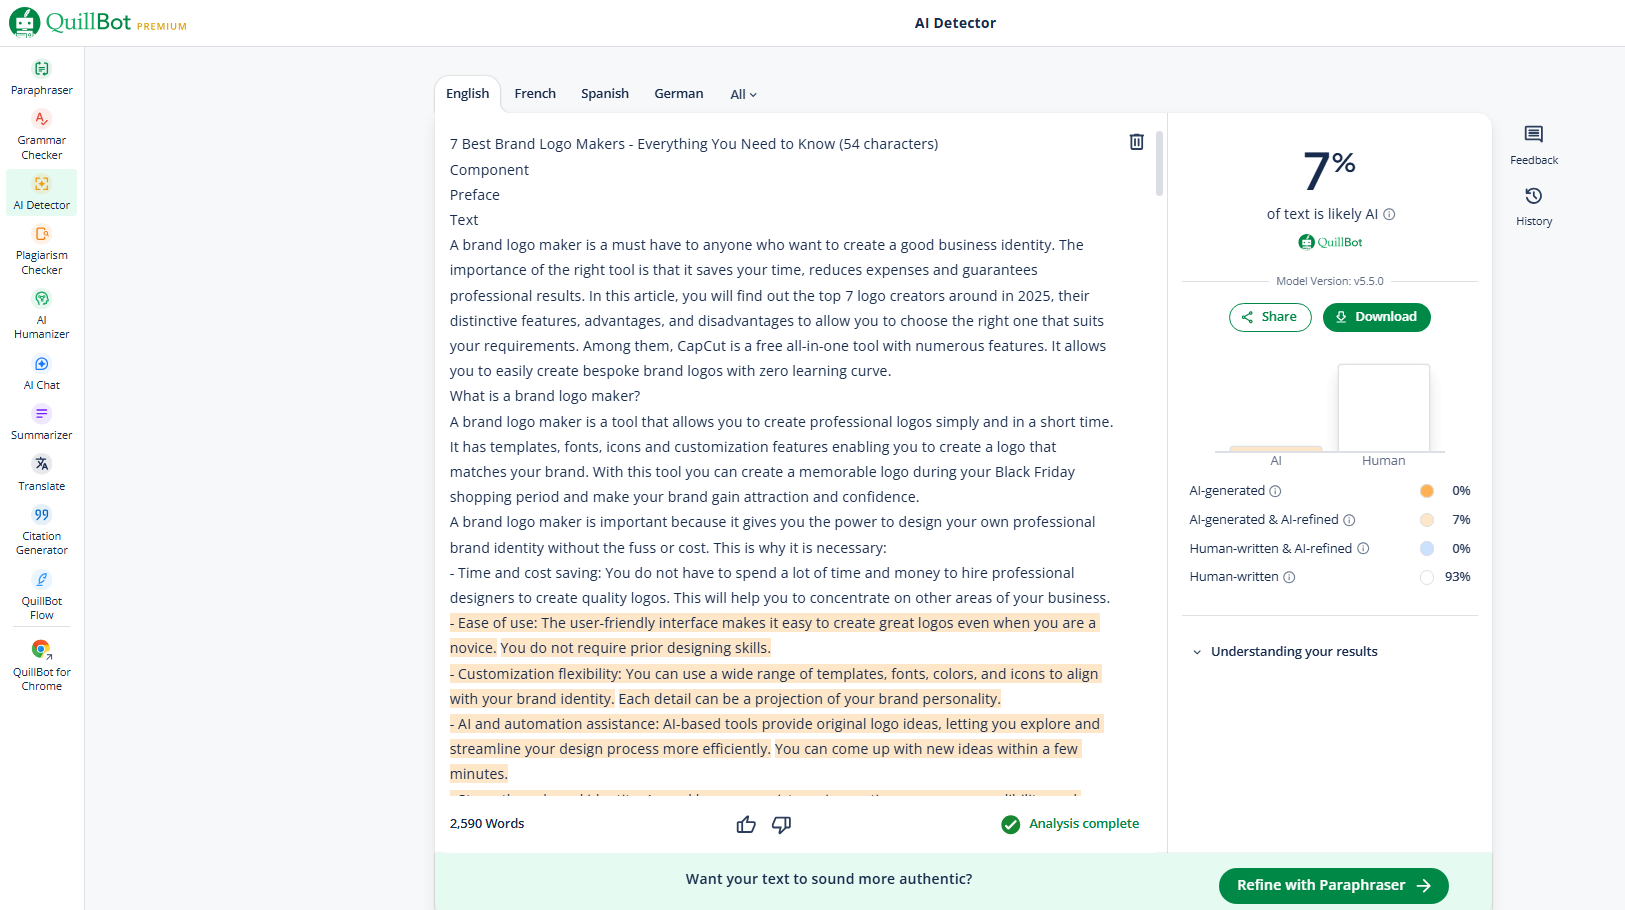Open the Summarizer tool
Viewport: 1625px width, 910px height.
pos(41,422)
